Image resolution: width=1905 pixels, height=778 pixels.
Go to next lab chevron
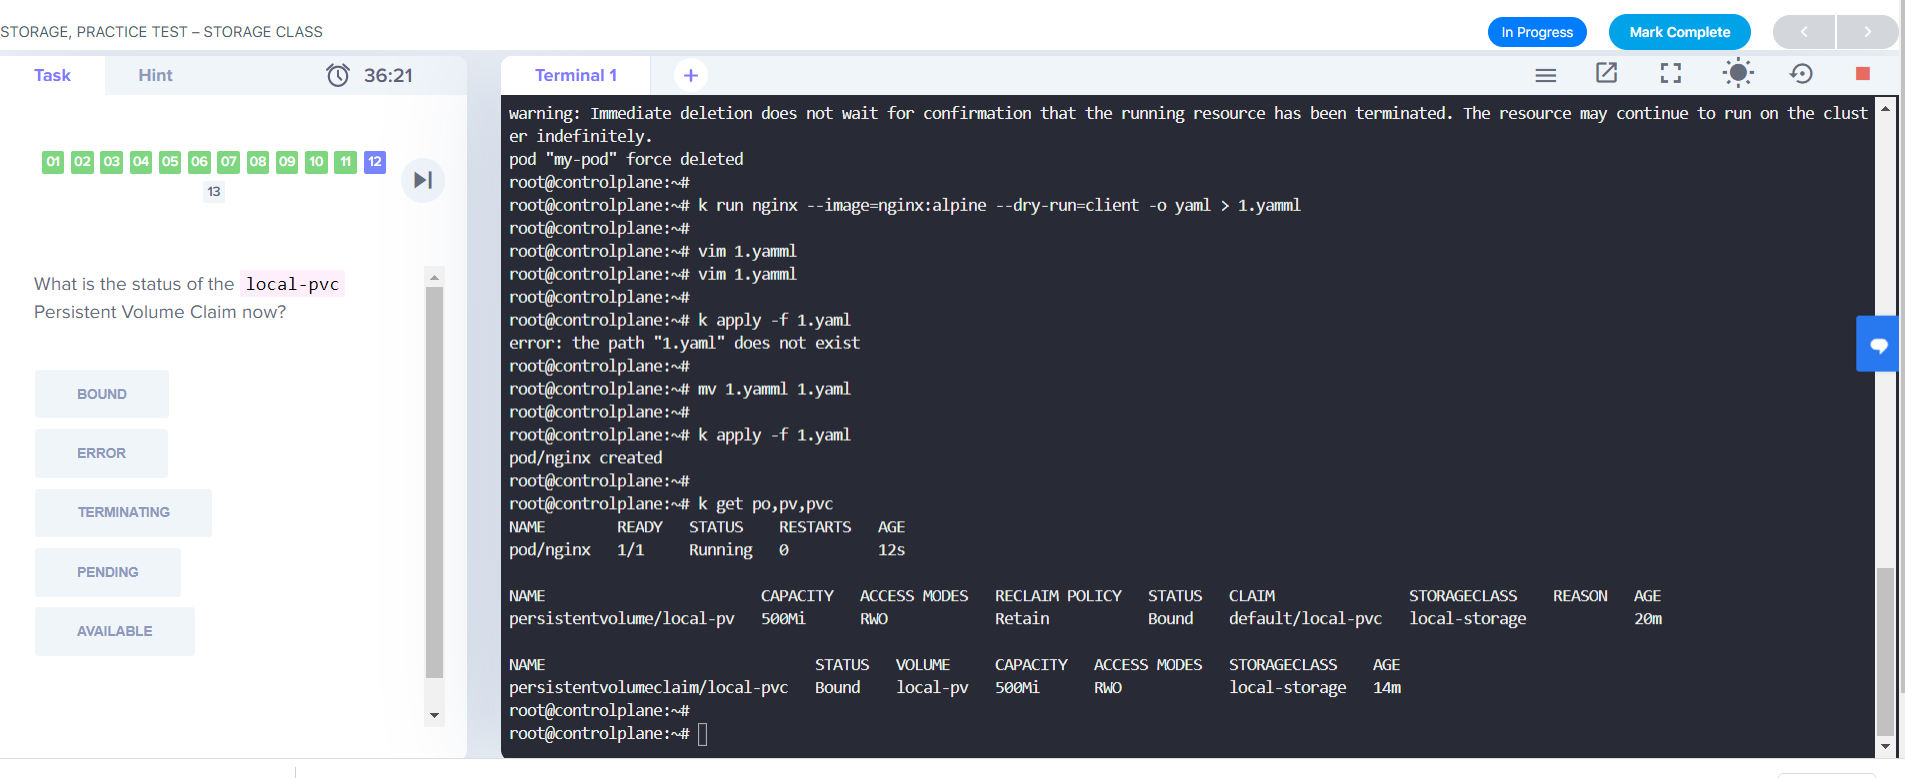click(1867, 32)
